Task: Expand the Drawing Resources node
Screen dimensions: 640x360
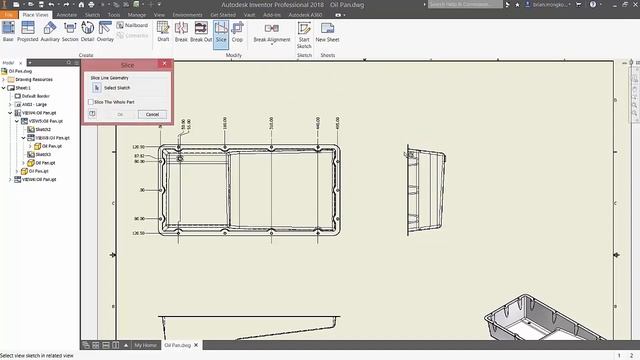Action: (4, 79)
